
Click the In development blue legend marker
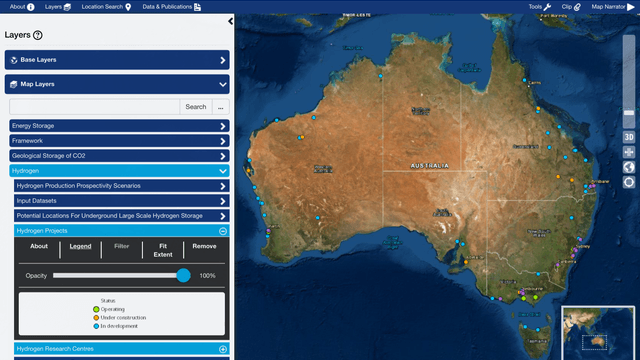tap(96, 326)
